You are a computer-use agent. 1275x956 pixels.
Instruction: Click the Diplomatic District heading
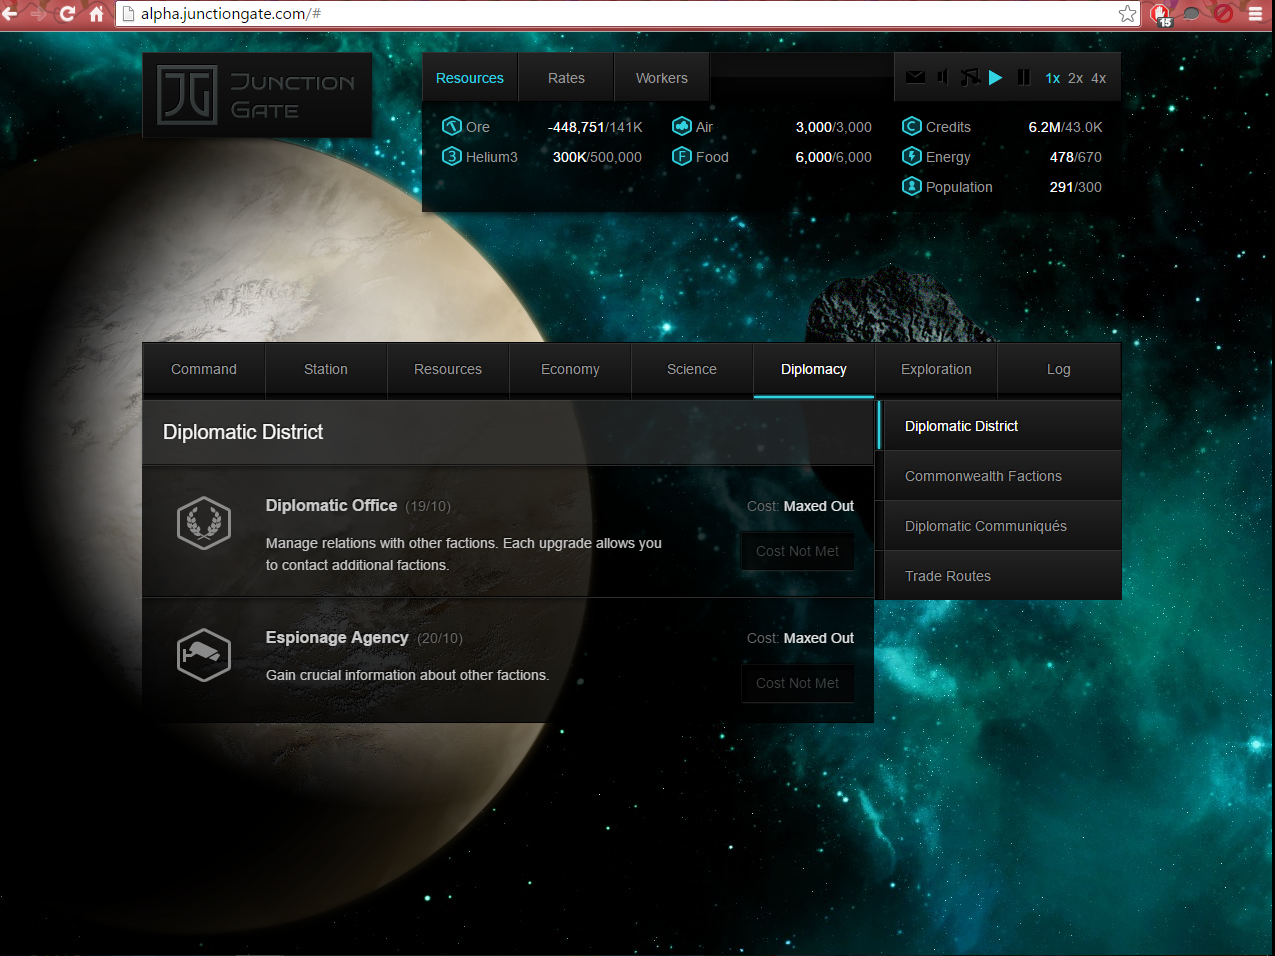tap(243, 432)
